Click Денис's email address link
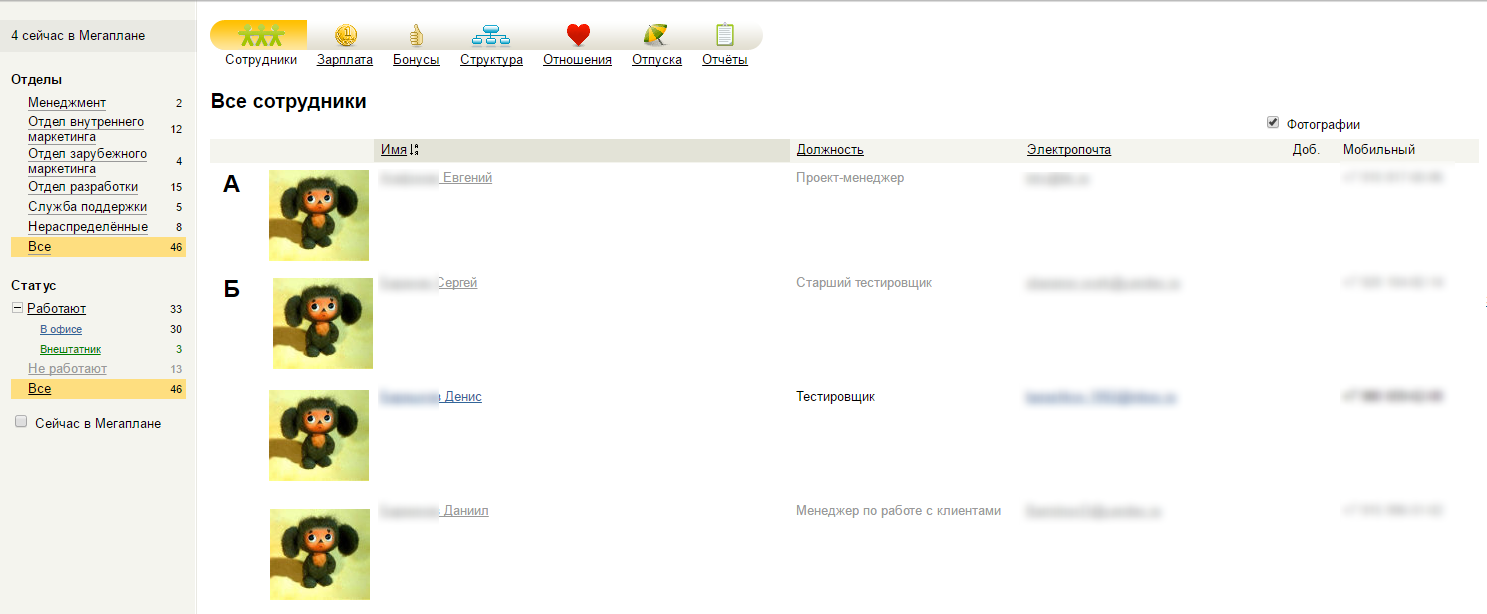The width and height of the screenshot is (1487, 614). [1100, 397]
